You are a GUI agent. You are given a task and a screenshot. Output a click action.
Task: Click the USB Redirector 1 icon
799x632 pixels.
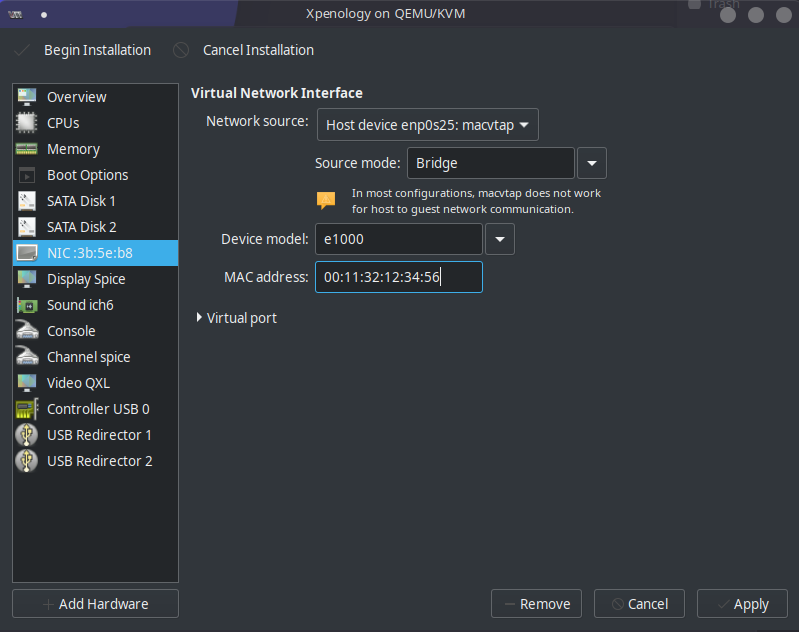click(26, 435)
